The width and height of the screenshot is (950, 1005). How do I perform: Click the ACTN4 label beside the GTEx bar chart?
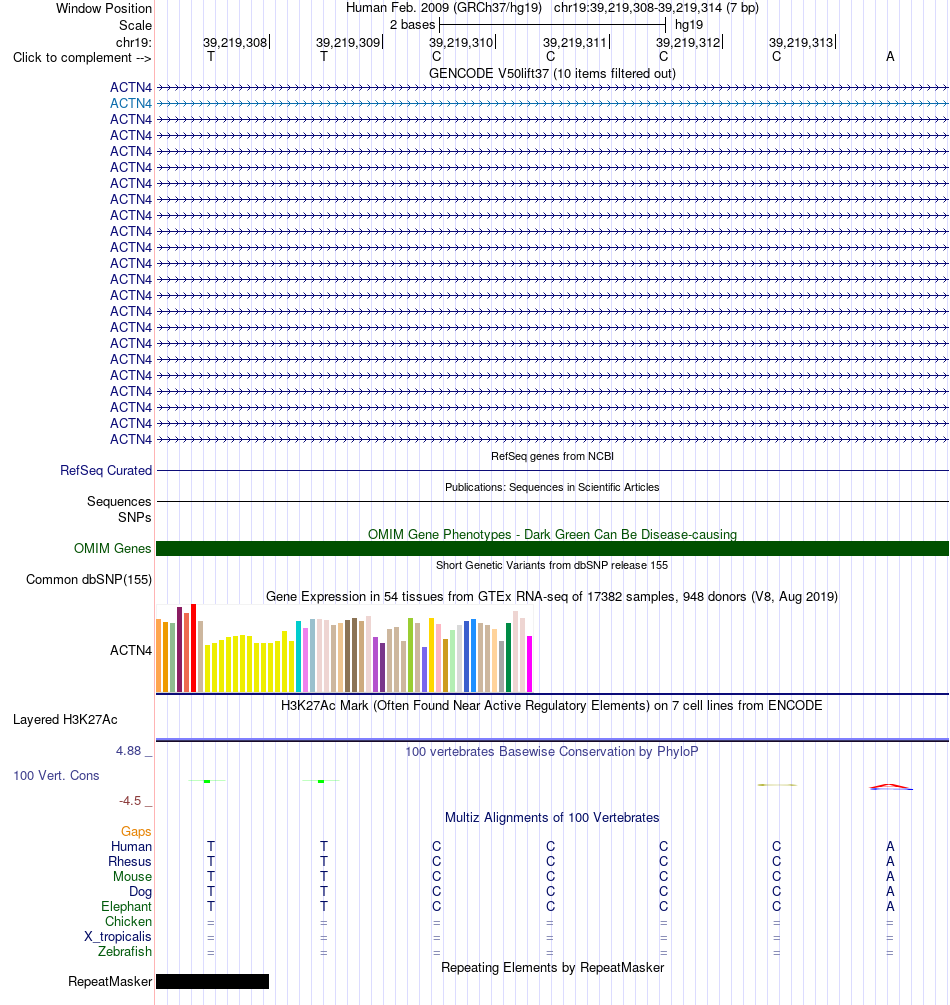point(131,650)
